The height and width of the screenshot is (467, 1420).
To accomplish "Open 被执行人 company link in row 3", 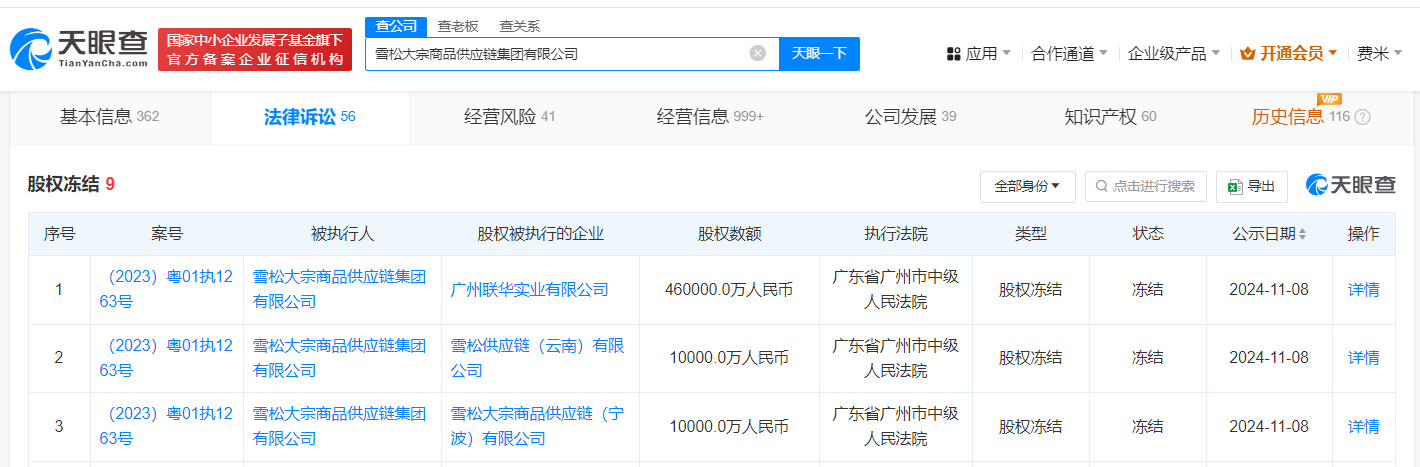I will tap(340, 426).
